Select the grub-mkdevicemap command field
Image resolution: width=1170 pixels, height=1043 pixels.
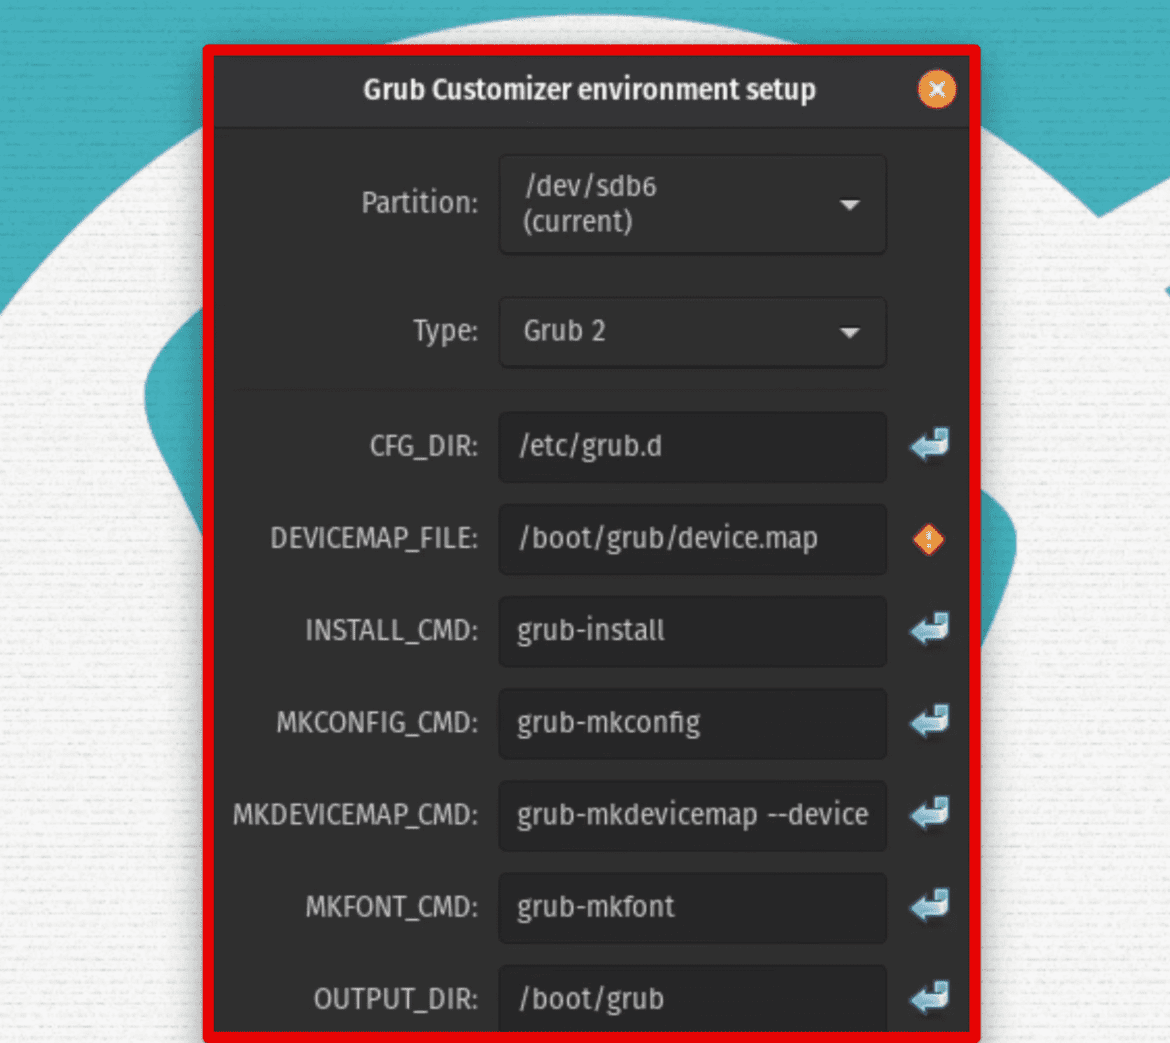coord(692,815)
